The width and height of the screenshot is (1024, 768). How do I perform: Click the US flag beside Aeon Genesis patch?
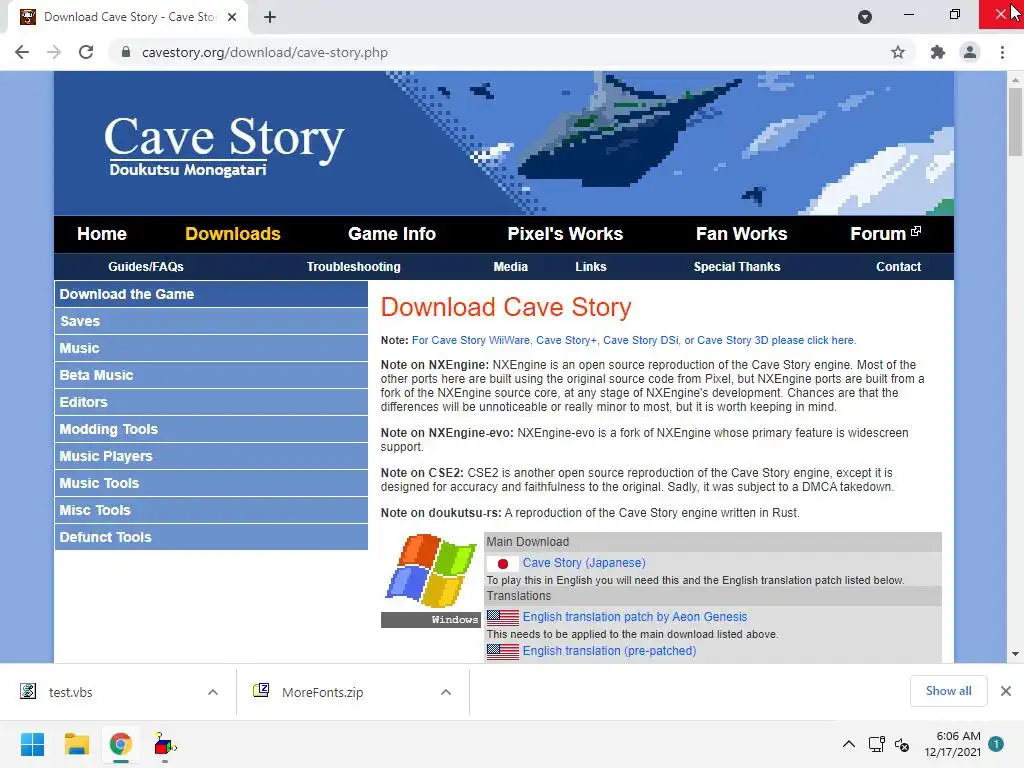(x=503, y=617)
